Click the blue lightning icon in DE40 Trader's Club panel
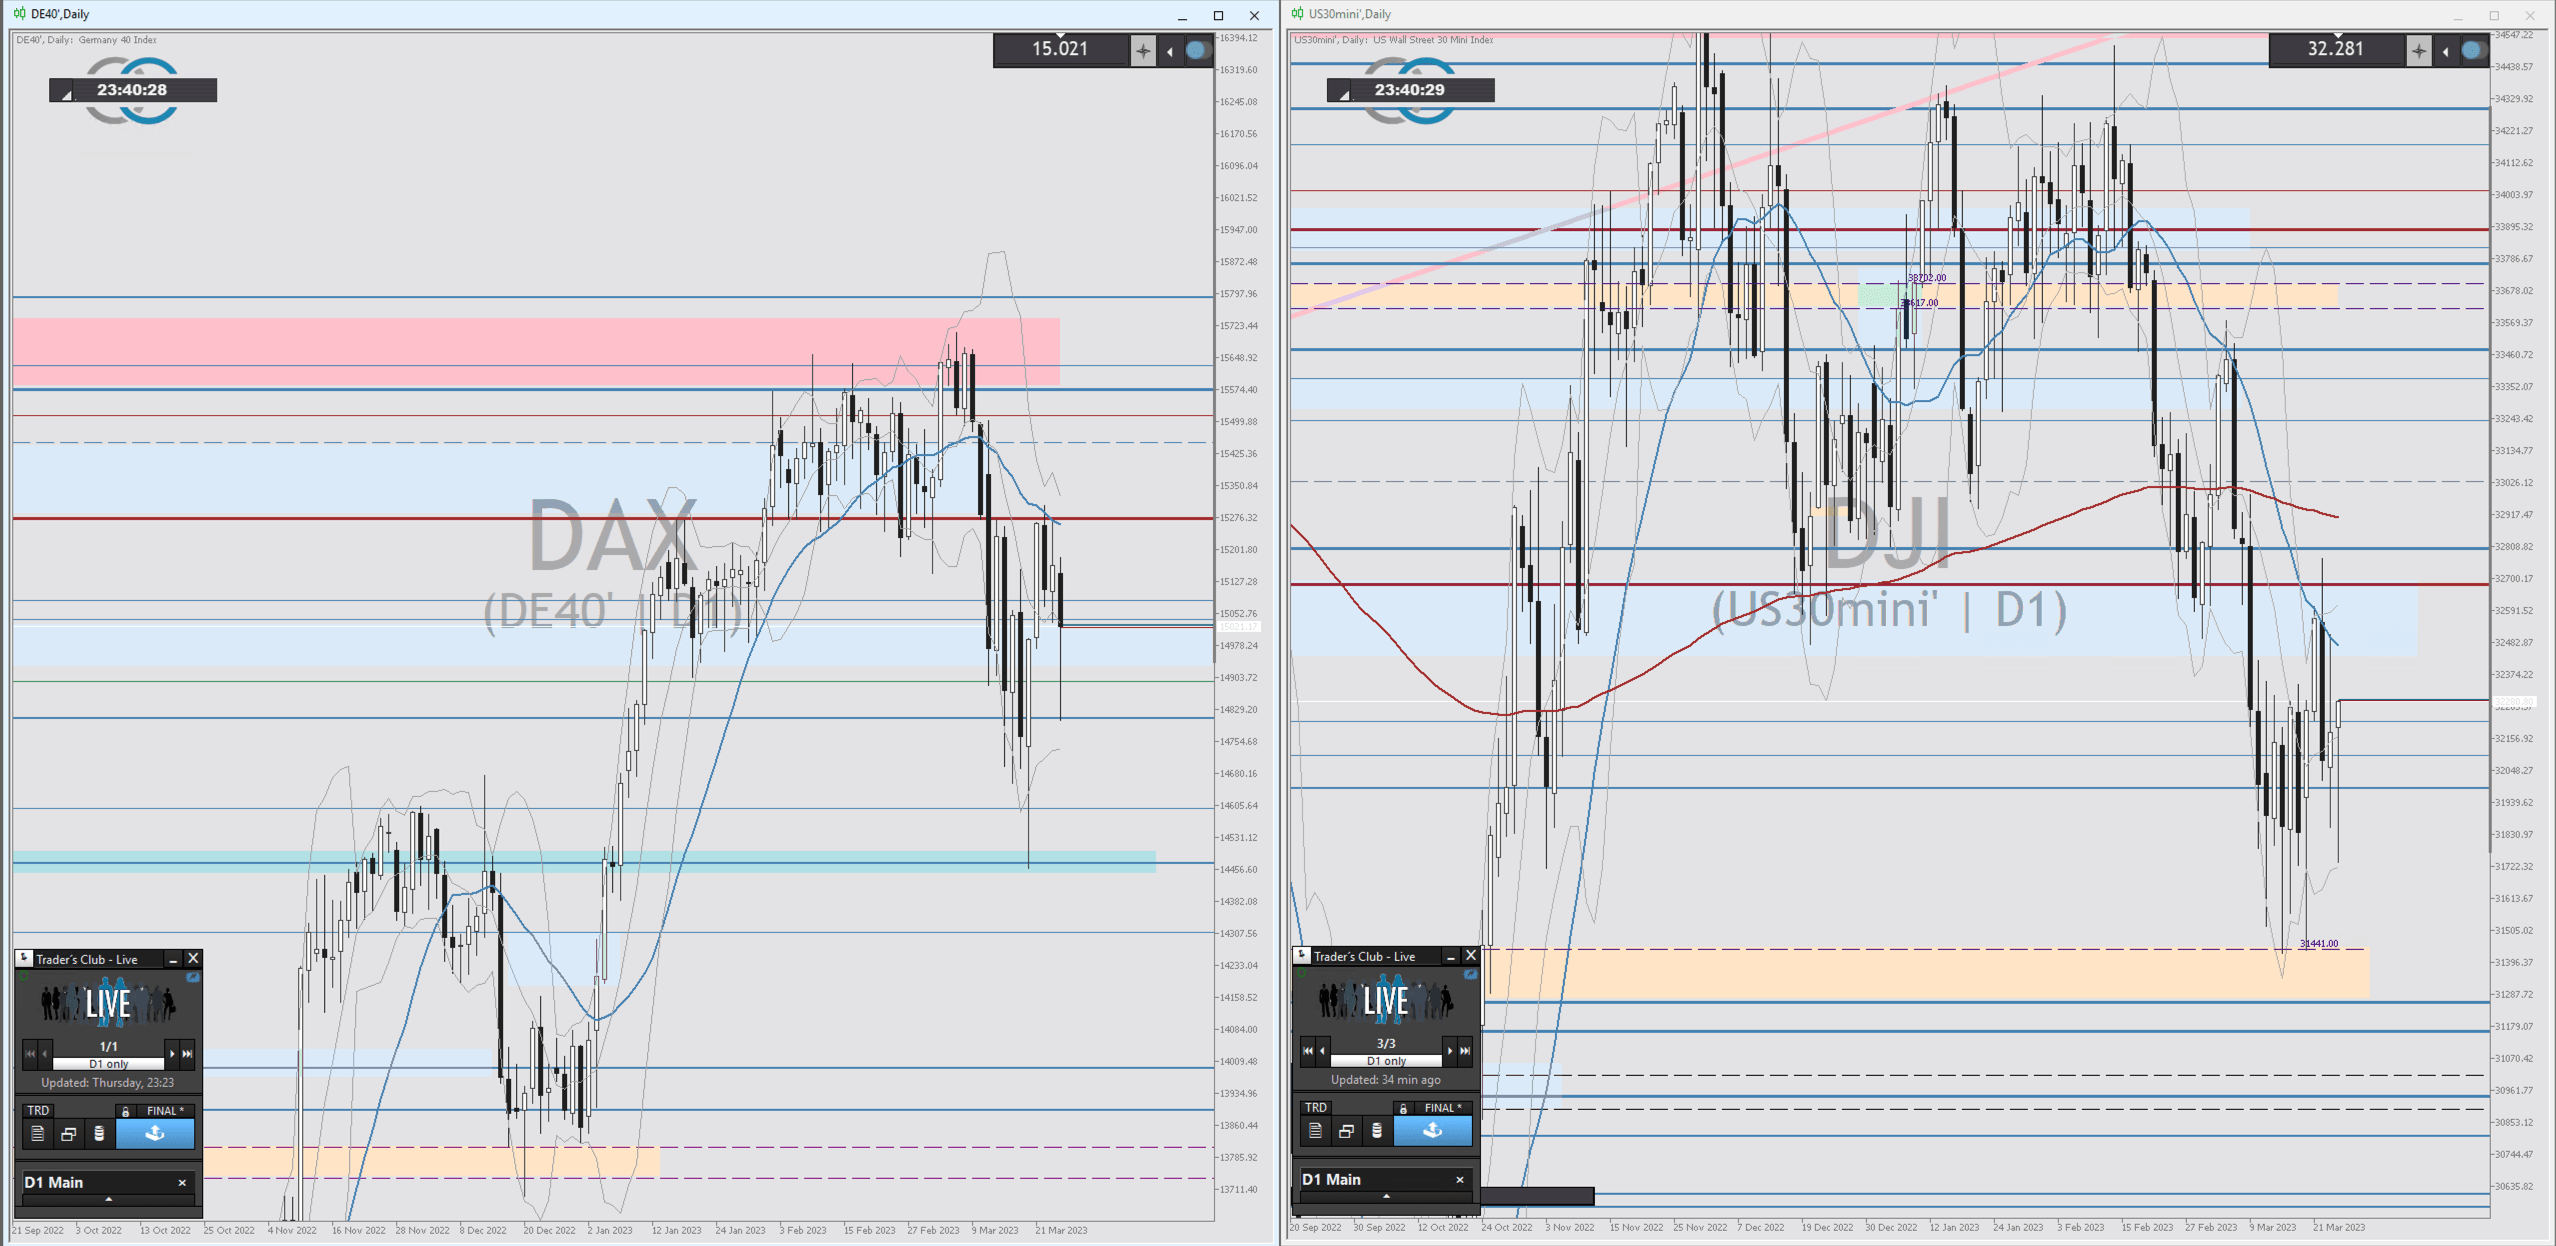The image size is (2556, 1246). click(193, 977)
